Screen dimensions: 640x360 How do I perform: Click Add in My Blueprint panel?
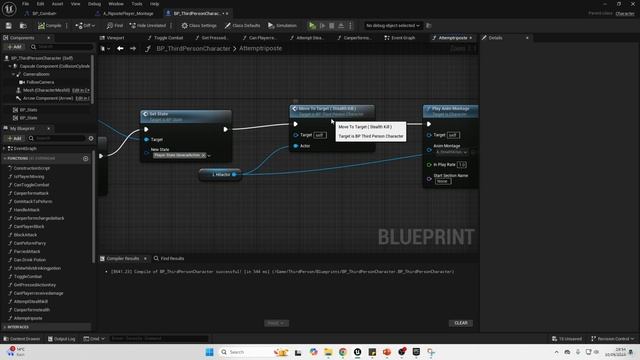[14, 138]
